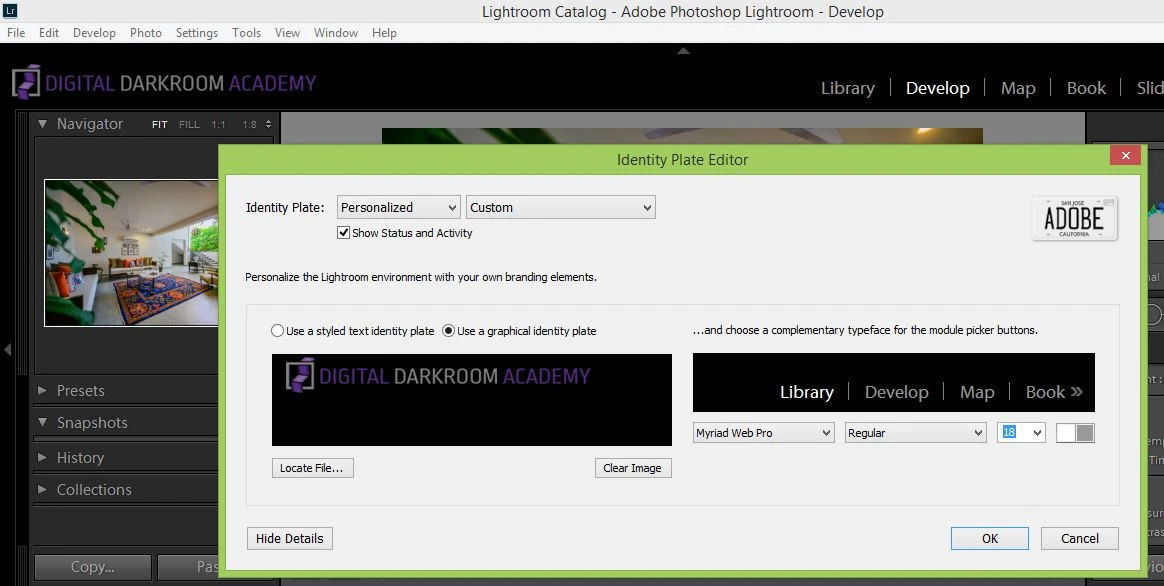Open the View menu
The image size is (1164, 586).
point(287,33)
